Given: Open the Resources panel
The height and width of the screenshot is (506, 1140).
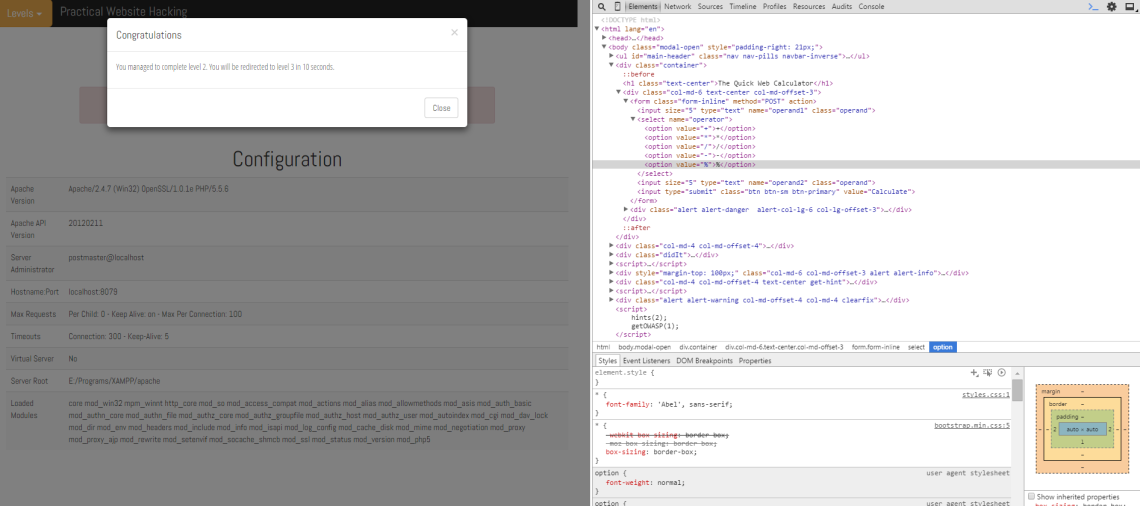Looking at the screenshot, I should tap(808, 7).
